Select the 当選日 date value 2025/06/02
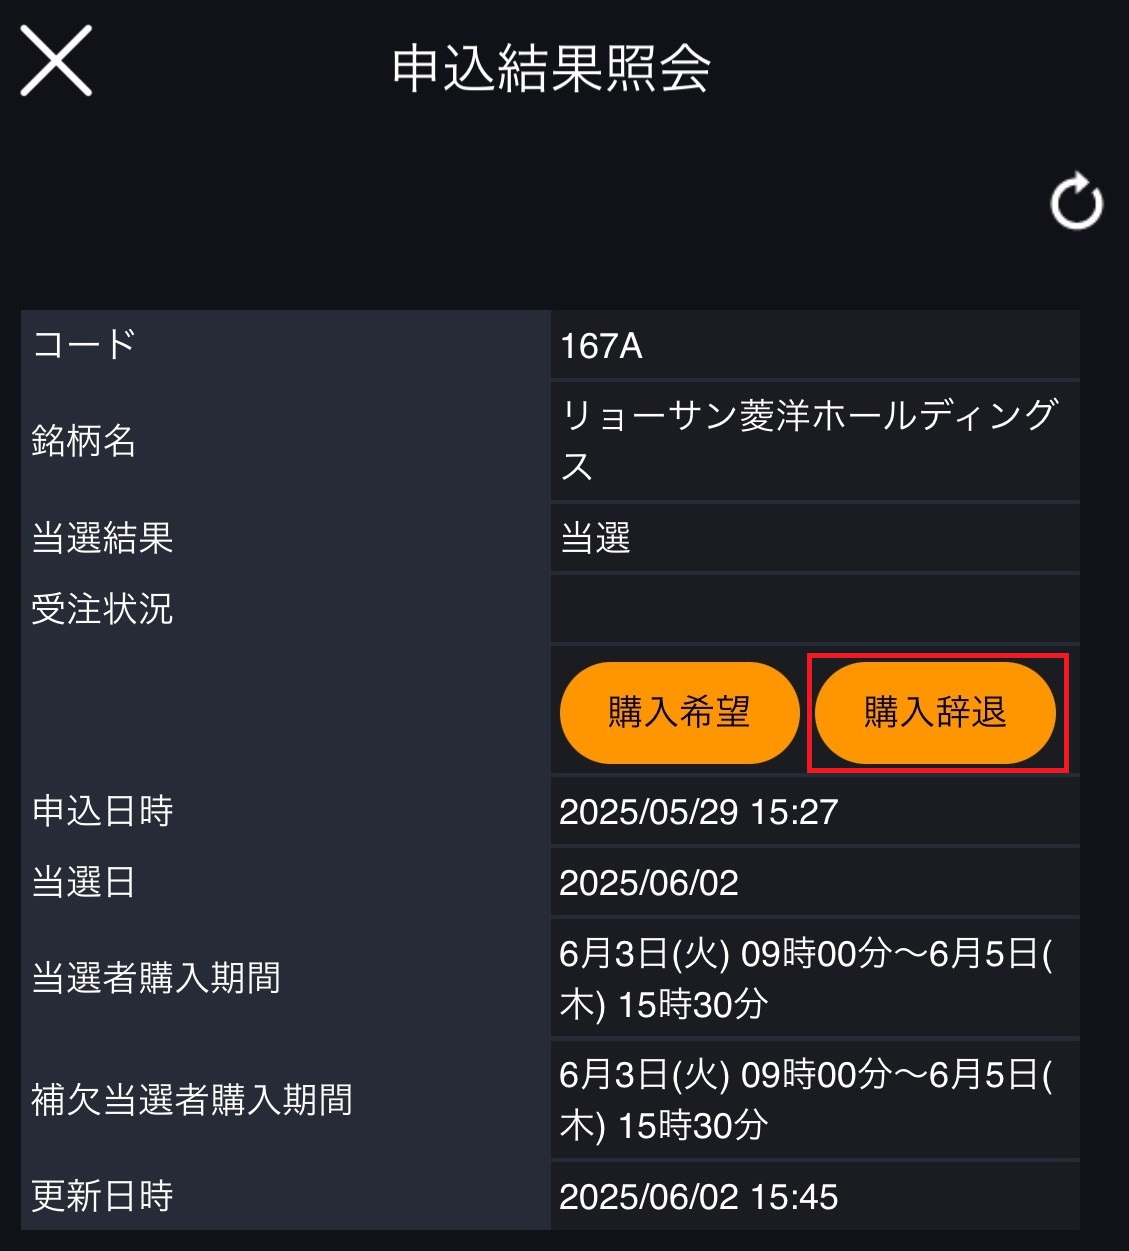1129x1251 pixels. (649, 883)
